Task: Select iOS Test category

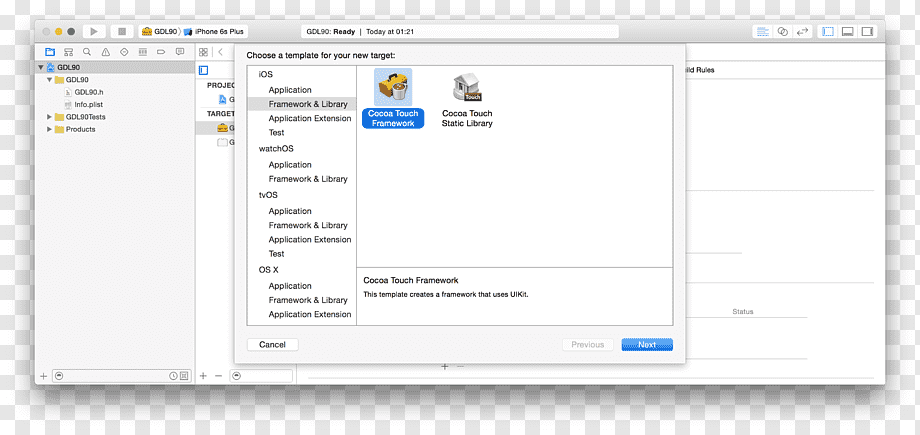Action: [x=276, y=133]
